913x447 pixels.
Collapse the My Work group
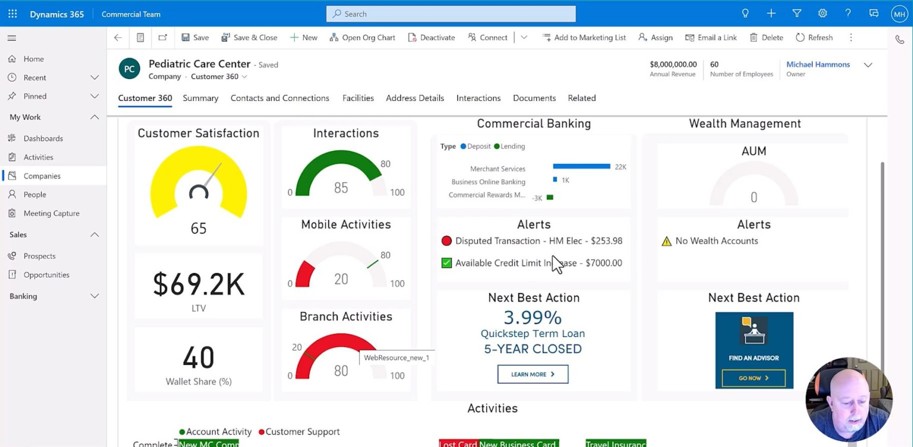click(x=95, y=117)
